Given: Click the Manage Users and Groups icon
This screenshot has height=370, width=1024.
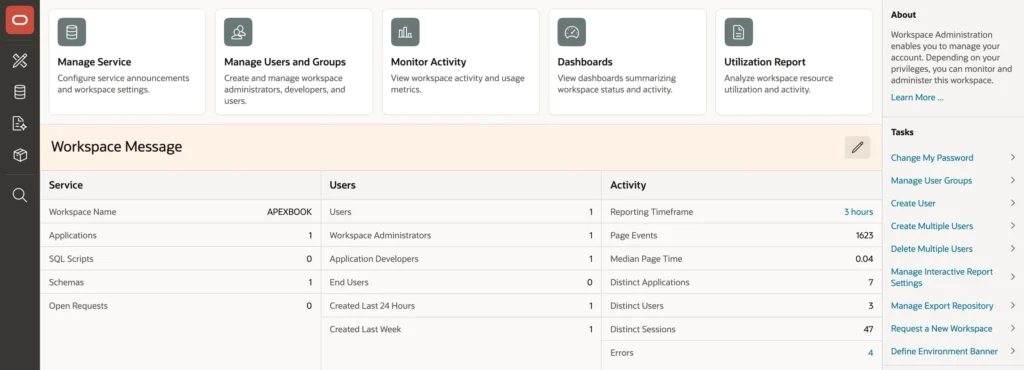Looking at the screenshot, I should point(238,32).
